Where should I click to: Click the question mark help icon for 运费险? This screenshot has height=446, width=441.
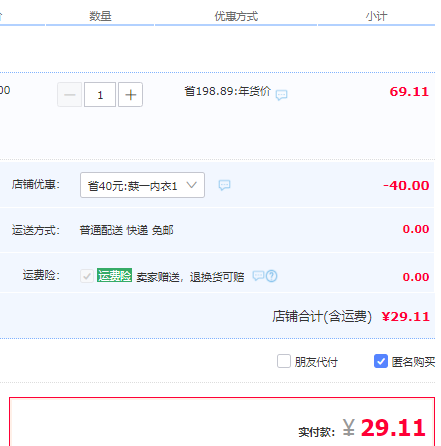[x=272, y=276]
